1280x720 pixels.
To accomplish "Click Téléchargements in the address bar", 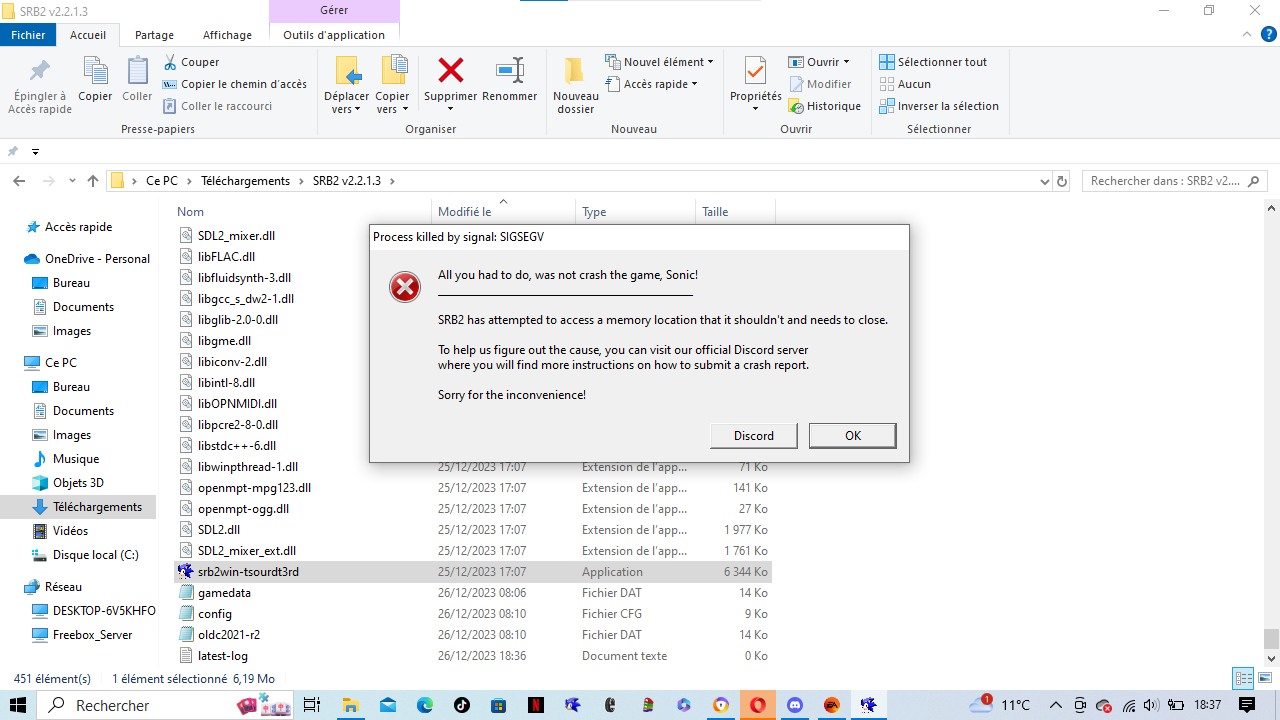I will tap(245, 181).
